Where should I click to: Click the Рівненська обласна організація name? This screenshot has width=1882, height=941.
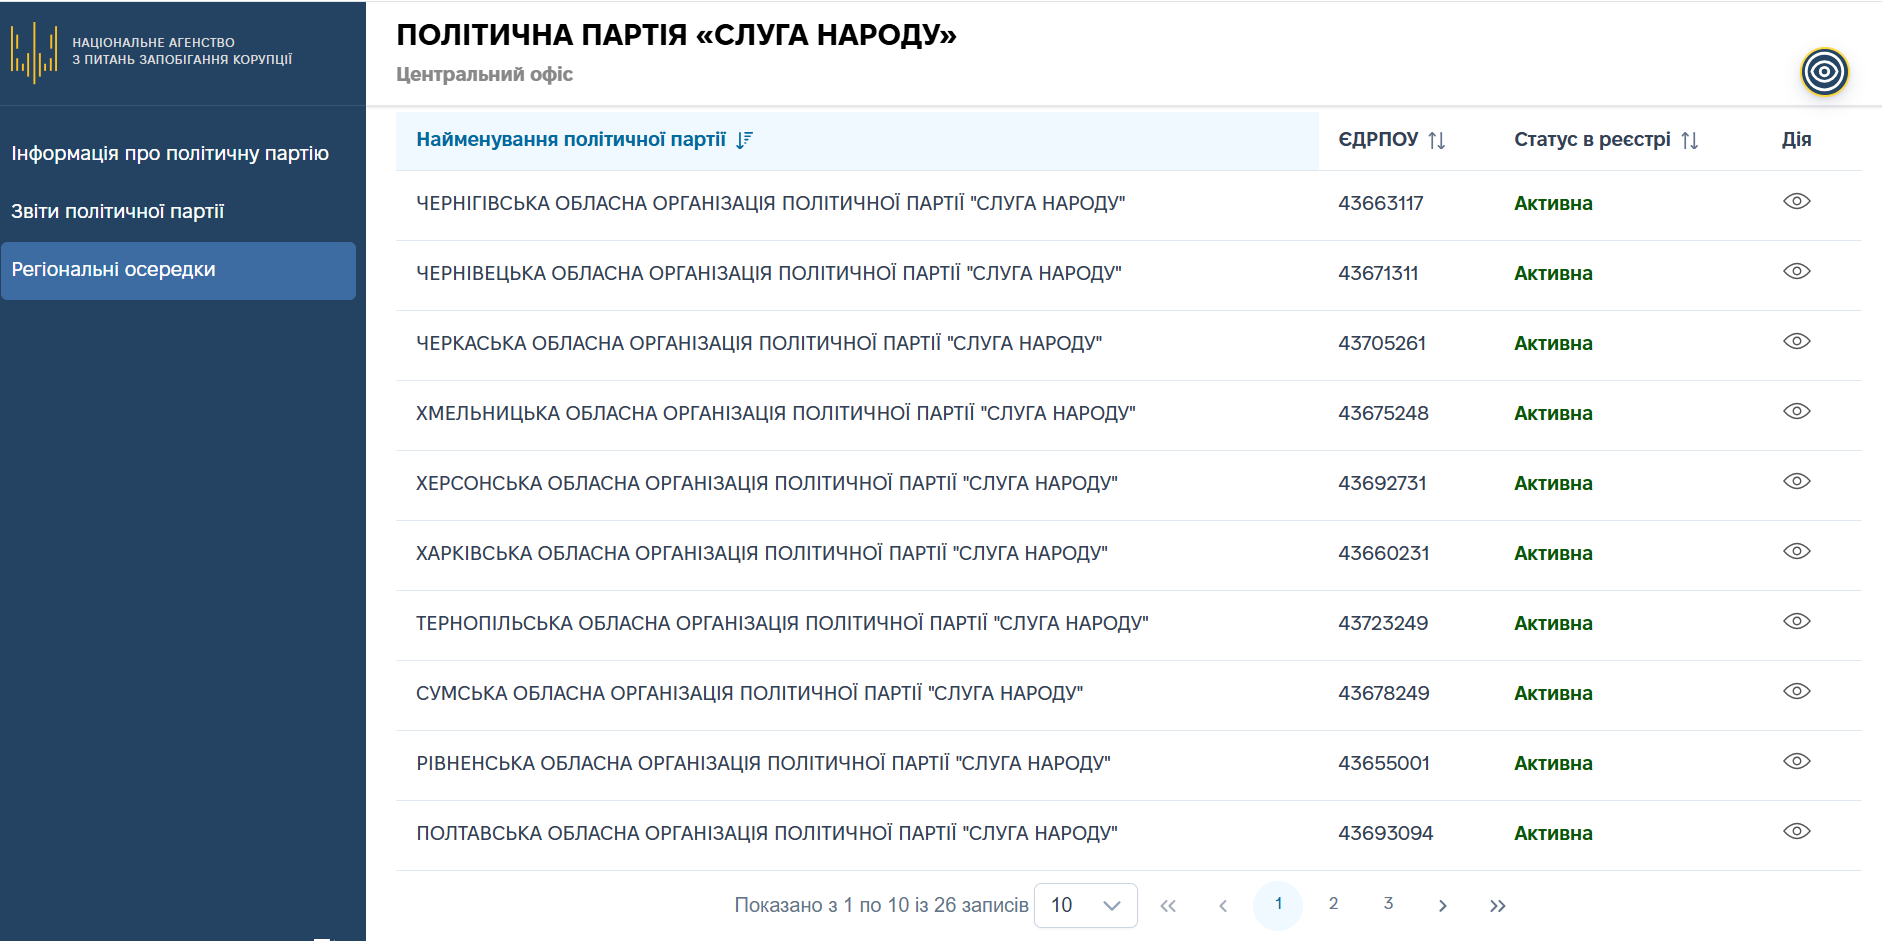click(763, 764)
